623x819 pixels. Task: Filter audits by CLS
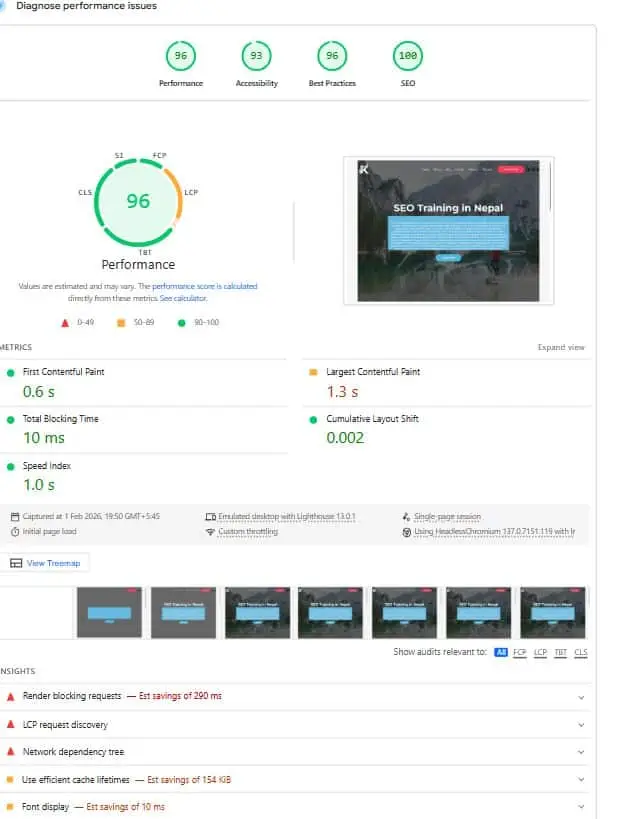(x=581, y=652)
